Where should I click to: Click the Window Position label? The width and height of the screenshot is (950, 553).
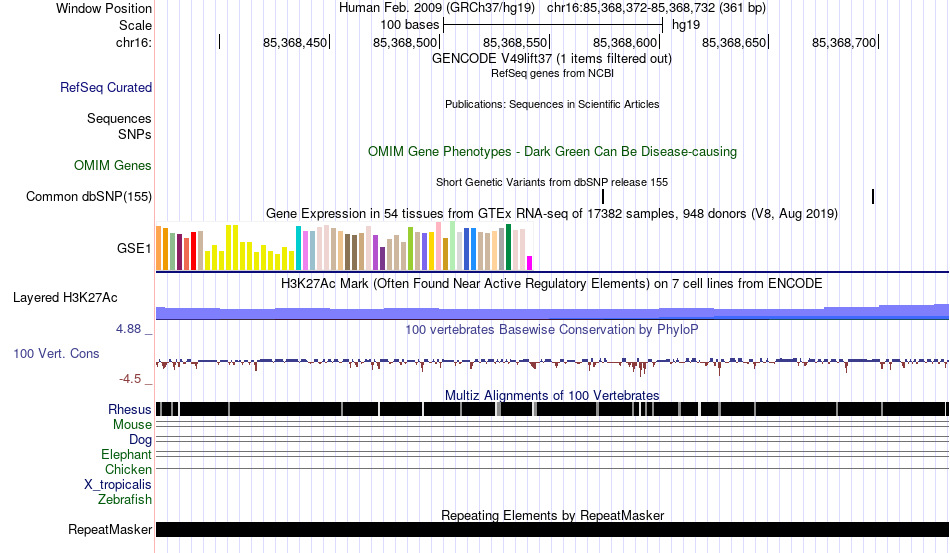104,8
